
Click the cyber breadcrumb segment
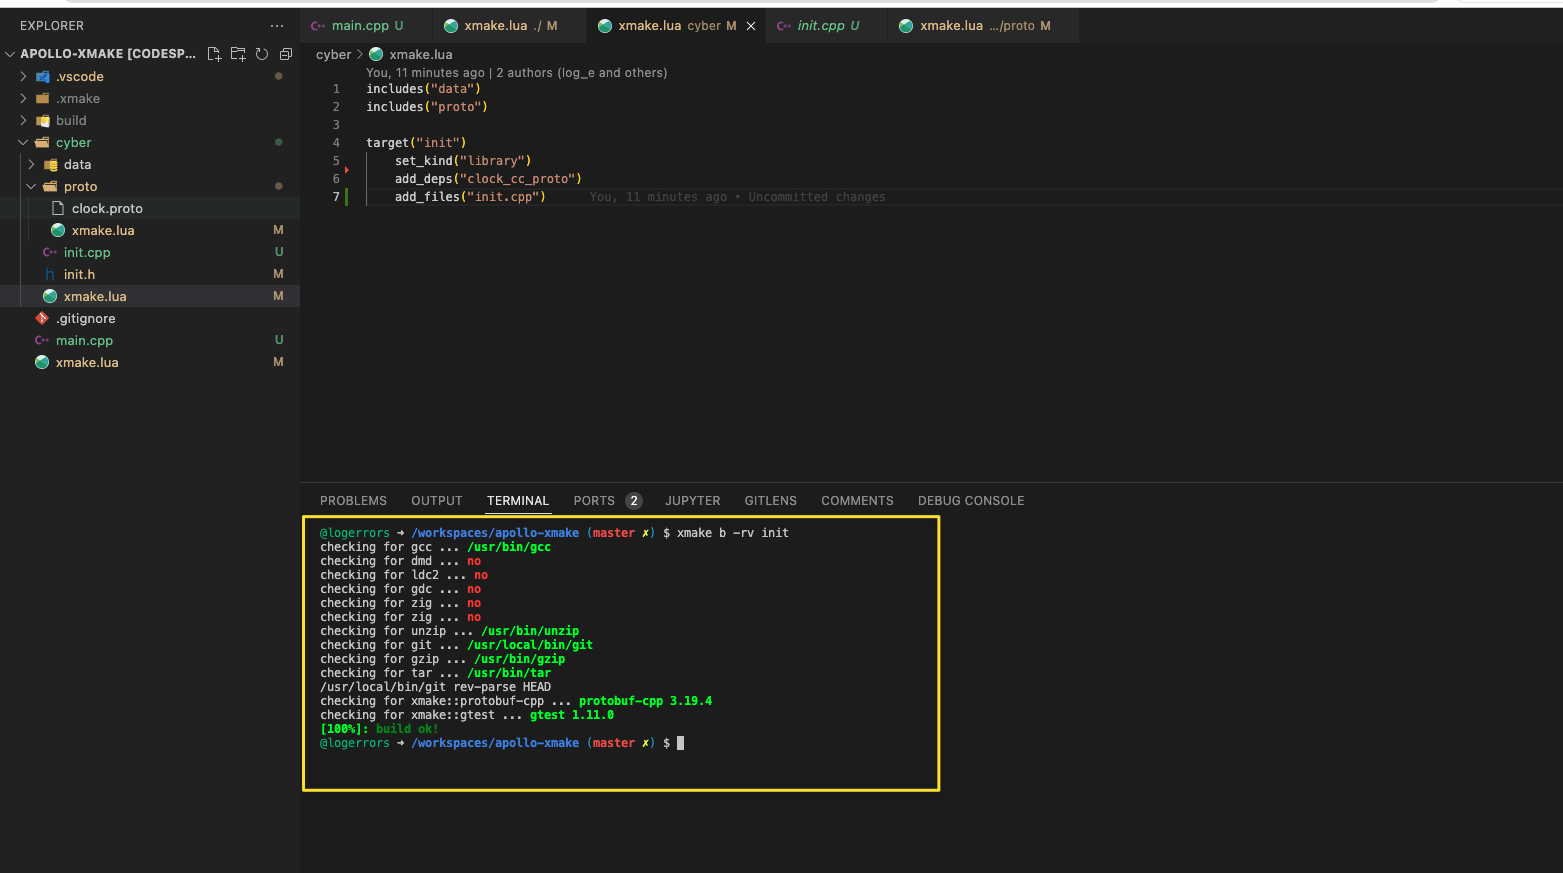(333, 54)
